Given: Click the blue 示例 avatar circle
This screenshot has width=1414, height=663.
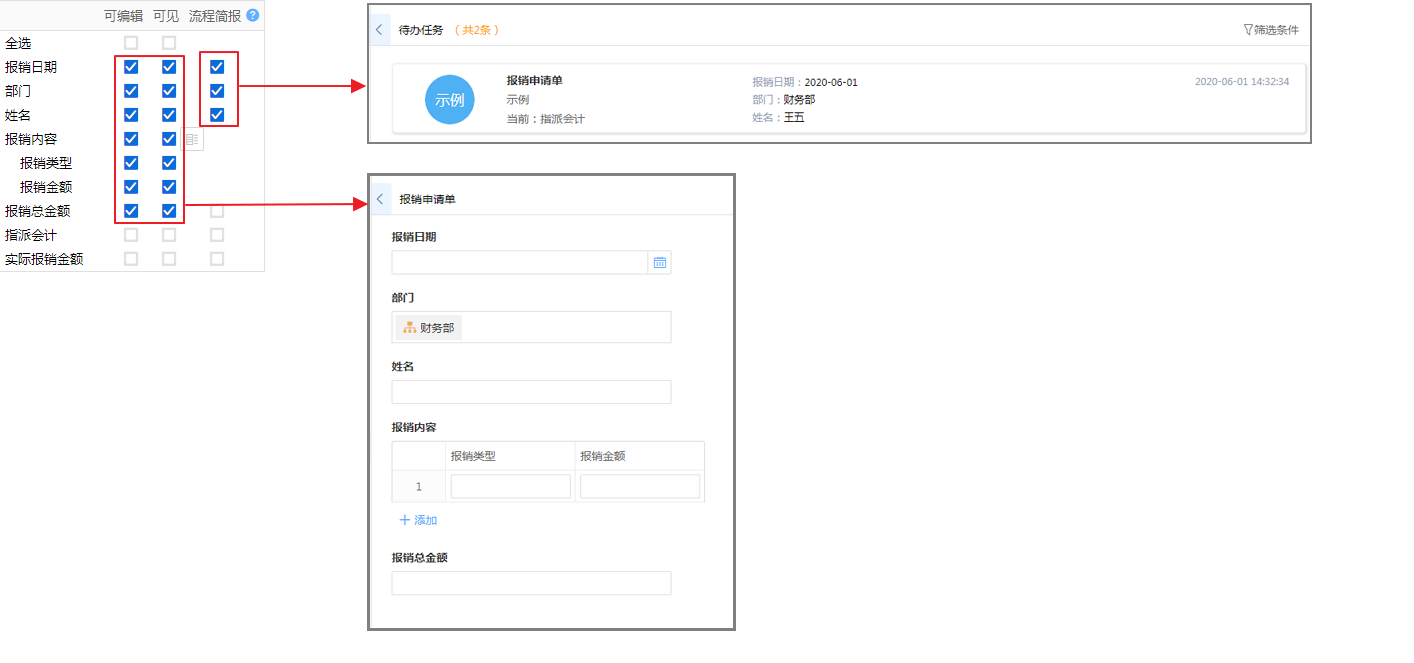Looking at the screenshot, I should [449, 100].
